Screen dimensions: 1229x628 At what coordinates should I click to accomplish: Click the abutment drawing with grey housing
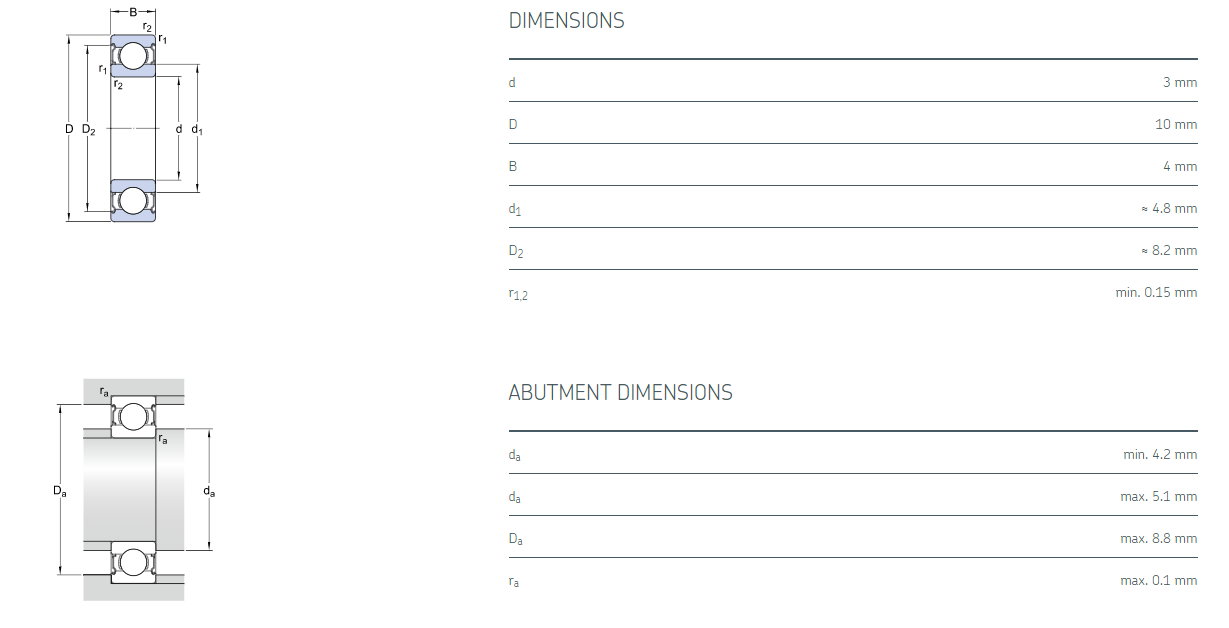coord(133,490)
